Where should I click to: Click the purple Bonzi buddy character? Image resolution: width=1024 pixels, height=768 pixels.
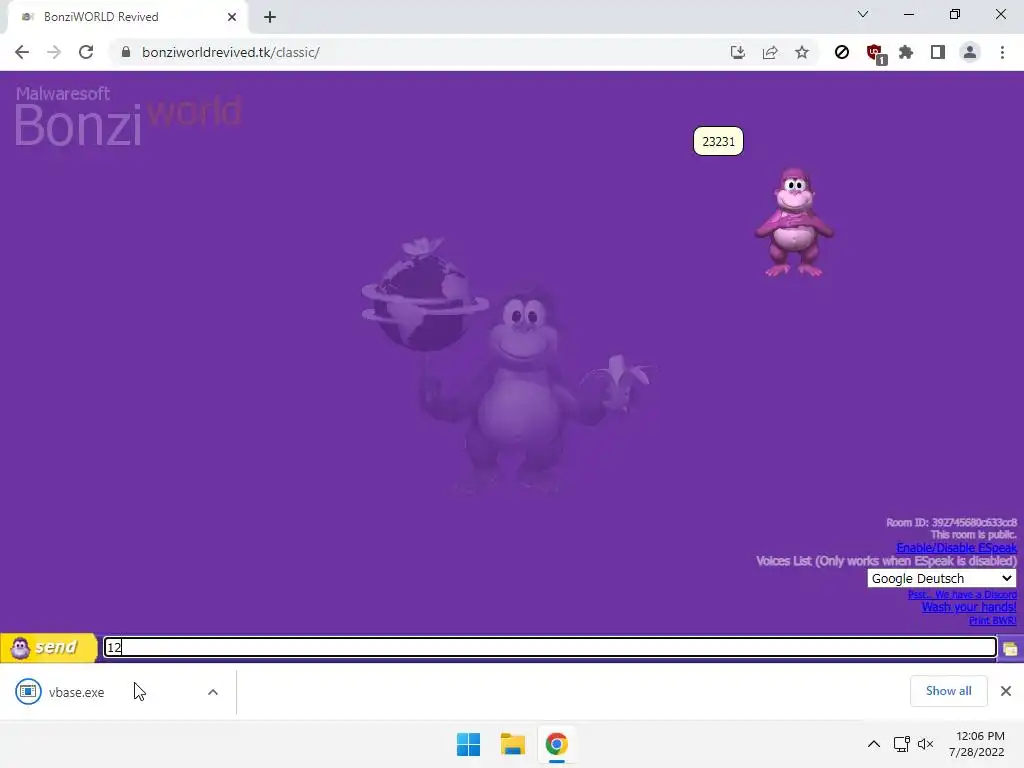[793, 222]
